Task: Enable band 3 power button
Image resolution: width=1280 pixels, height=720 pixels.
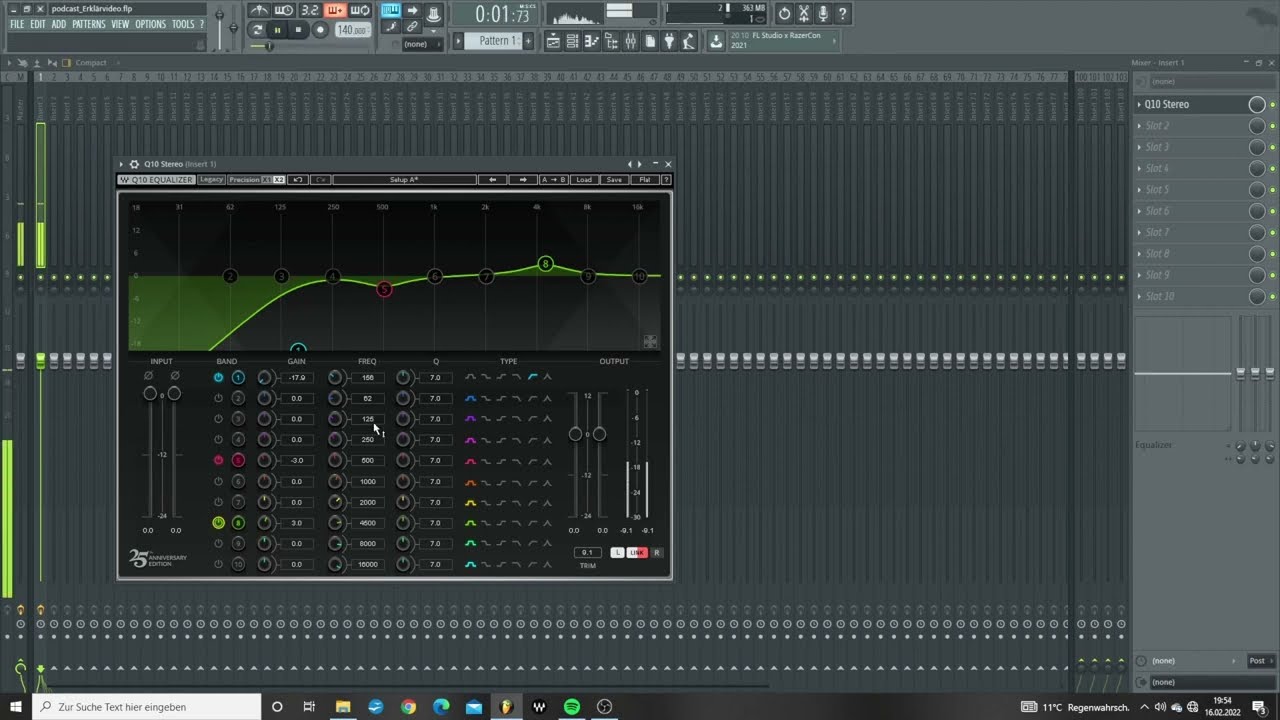Action: pyautogui.click(x=218, y=419)
